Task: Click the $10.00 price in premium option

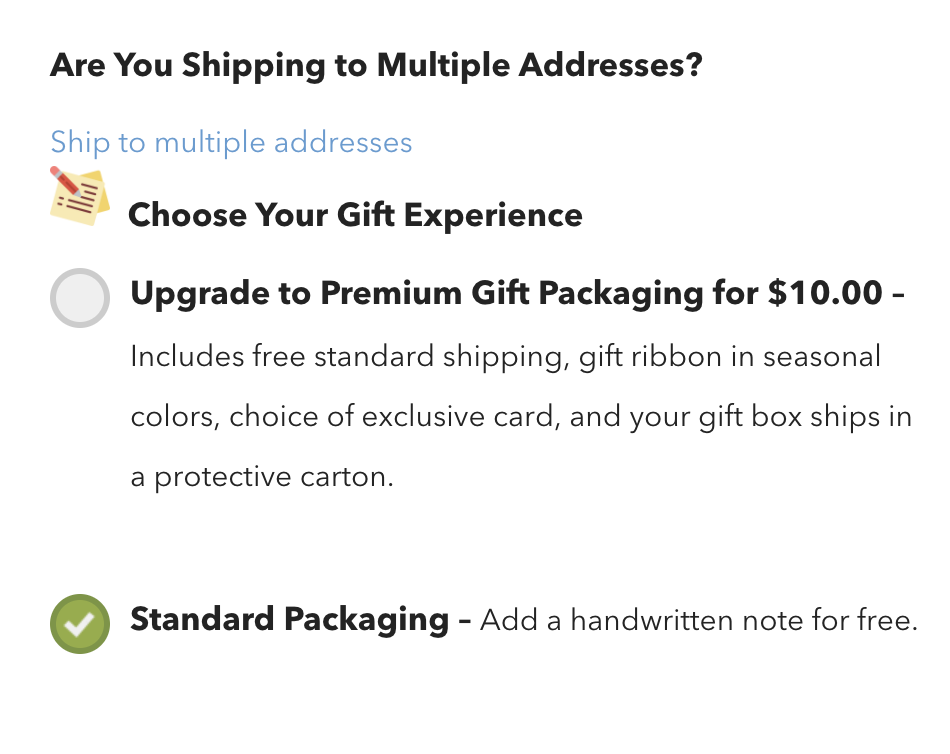Action: coord(825,293)
